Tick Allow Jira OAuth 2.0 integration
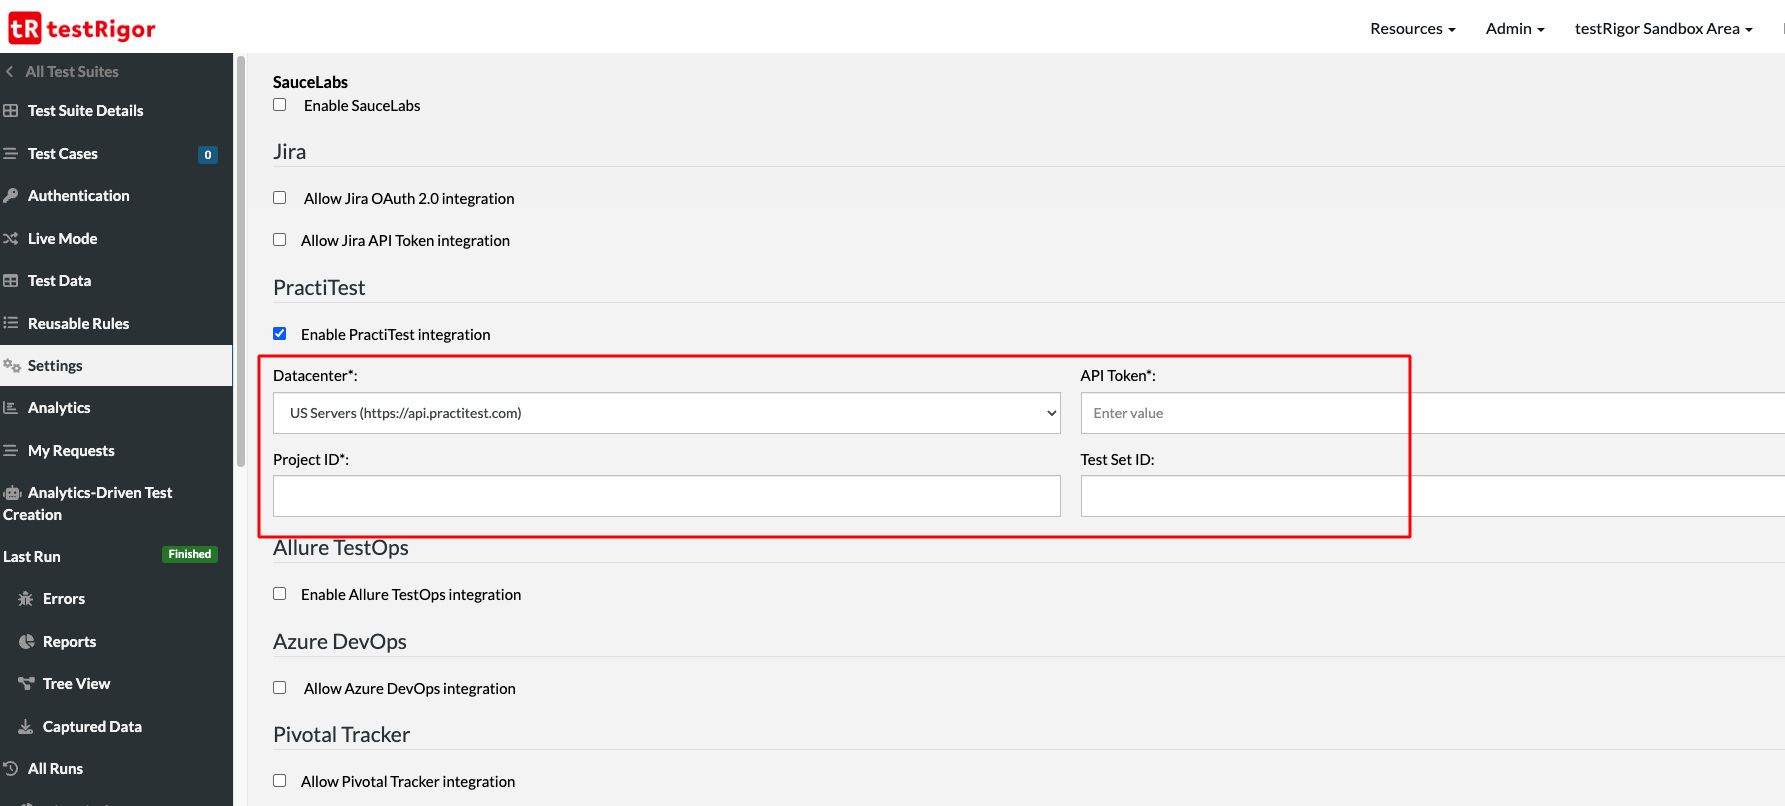The height and width of the screenshot is (806, 1785). coord(280,198)
